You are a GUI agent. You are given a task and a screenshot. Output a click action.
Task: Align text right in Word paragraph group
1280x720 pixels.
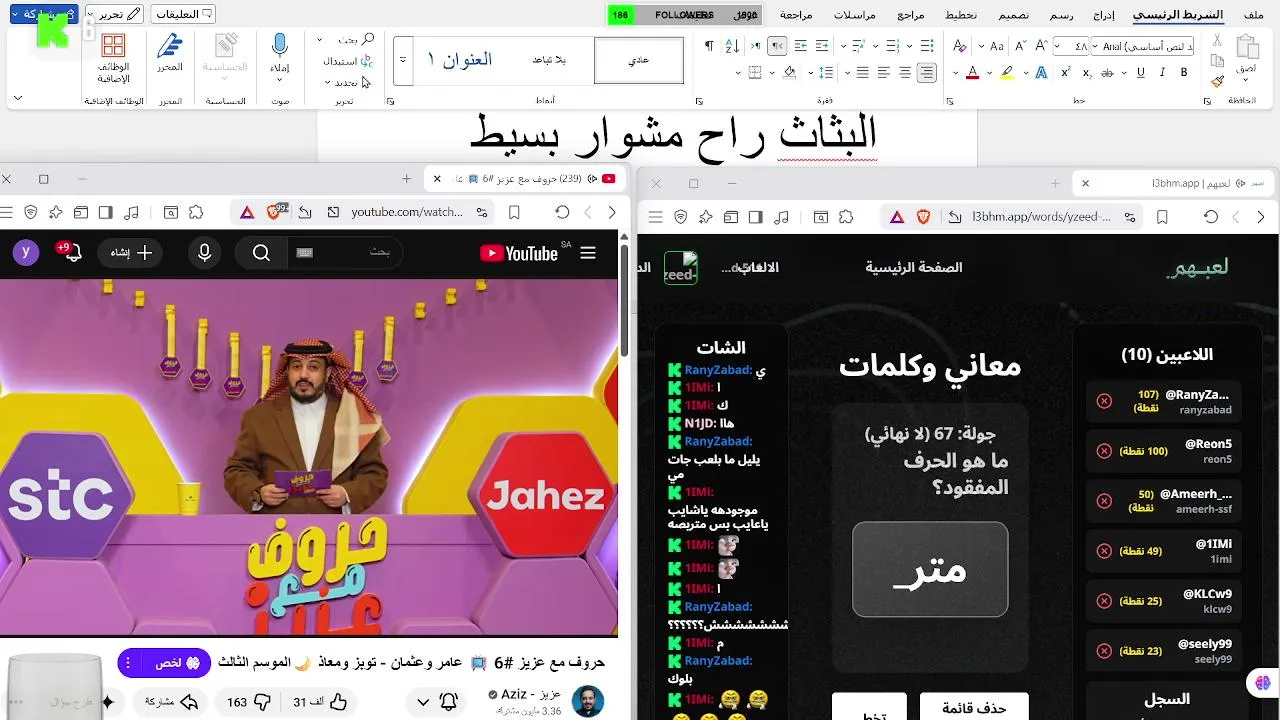[926, 72]
